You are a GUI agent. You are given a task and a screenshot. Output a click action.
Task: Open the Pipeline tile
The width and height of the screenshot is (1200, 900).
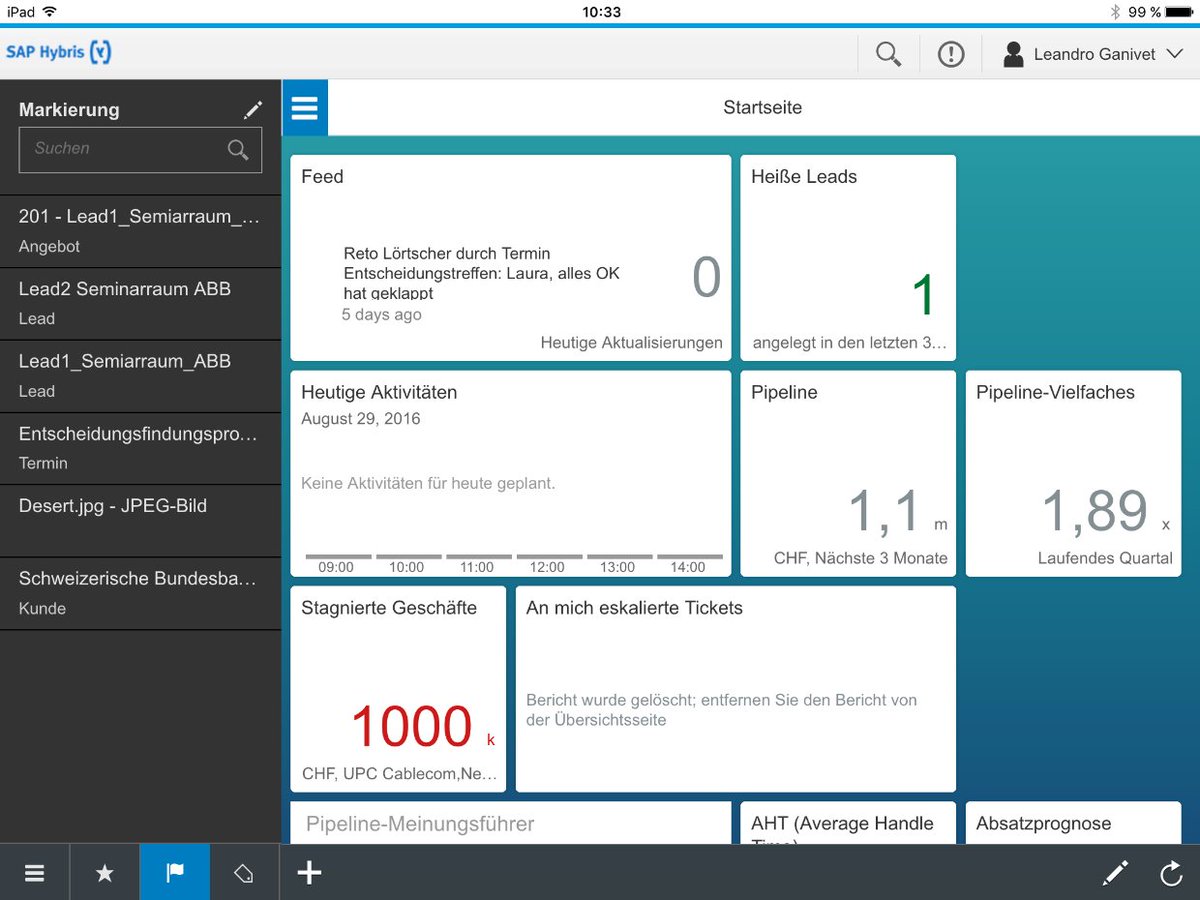848,474
